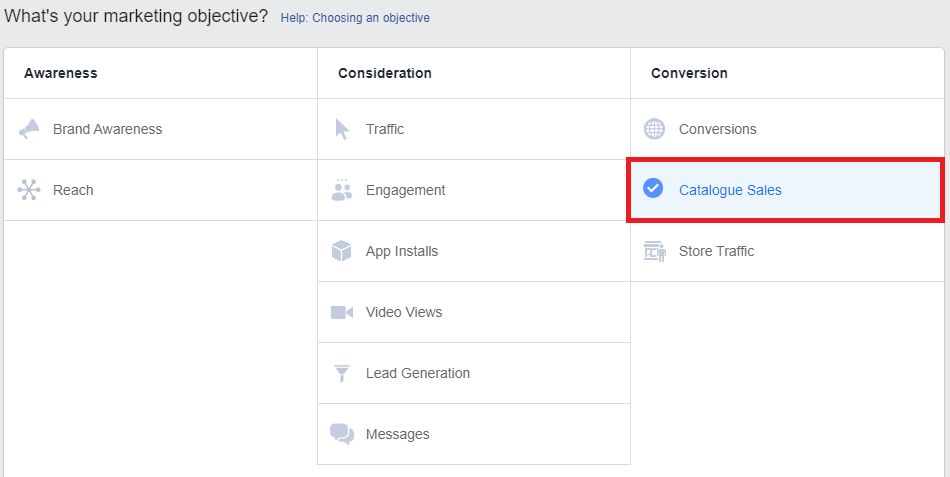Image resolution: width=950 pixels, height=477 pixels.
Task: Select the Brand Awareness objective label
Action: point(108,129)
